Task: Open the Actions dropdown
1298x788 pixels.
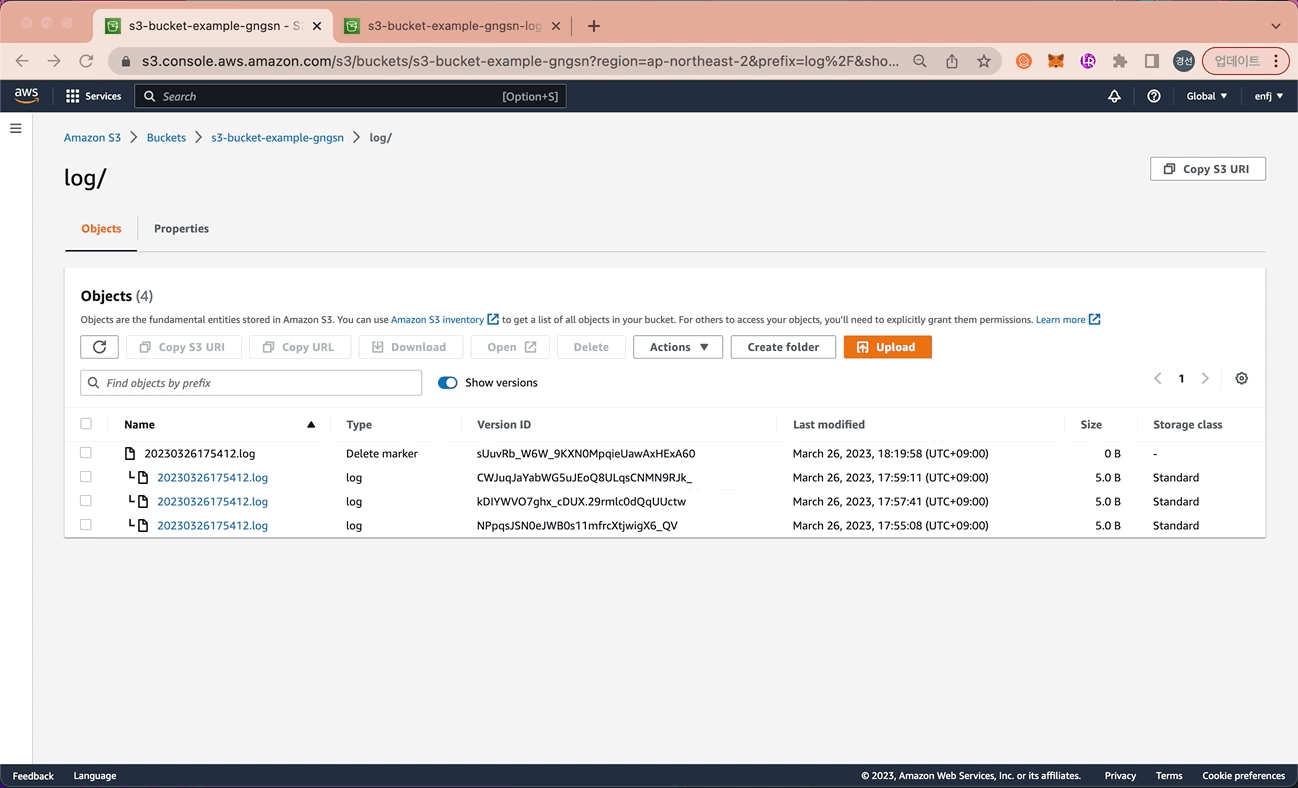Action: tap(678, 347)
